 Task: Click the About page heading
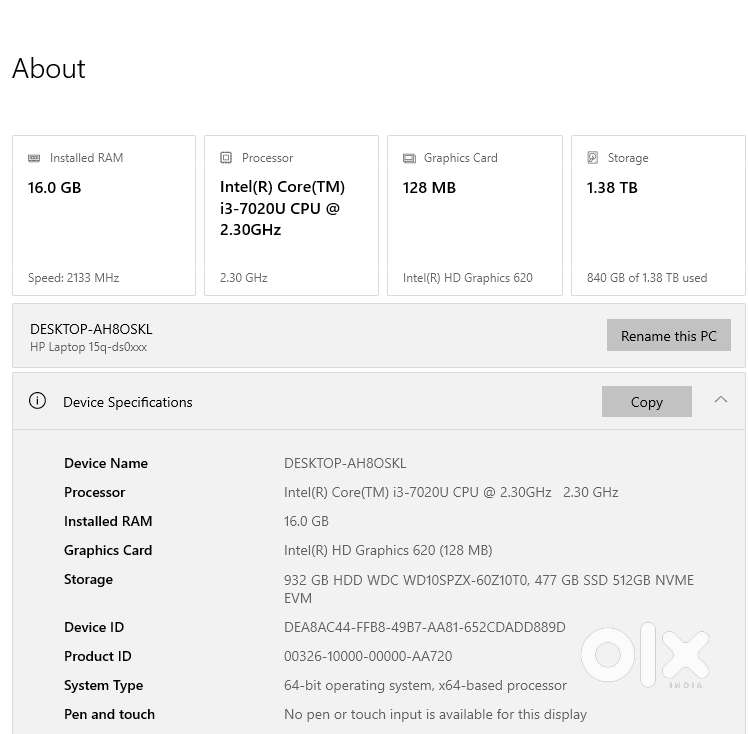pyautogui.click(x=49, y=68)
